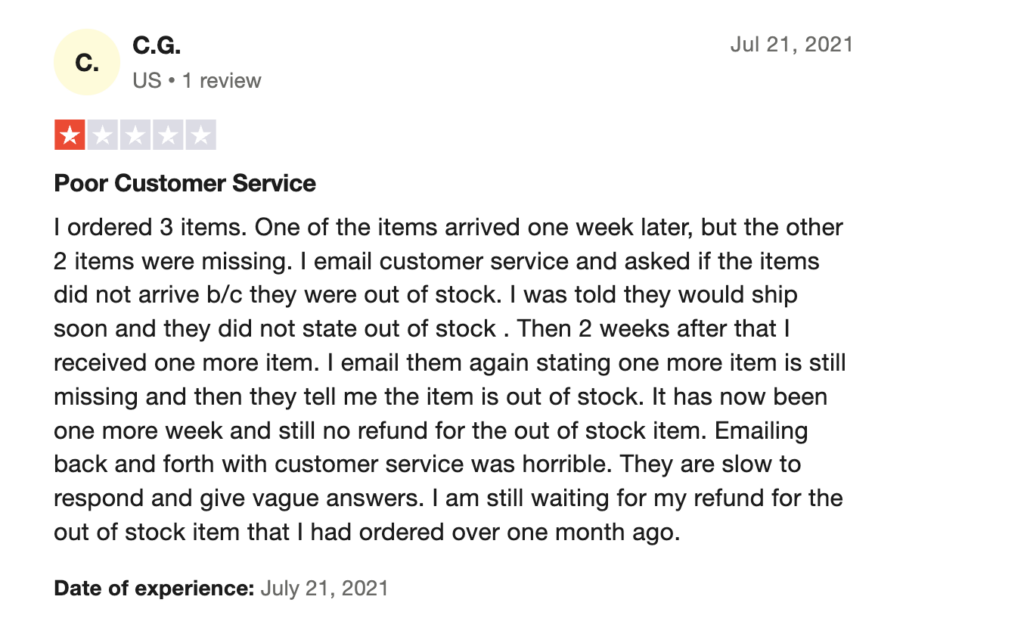Image resolution: width=1024 pixels, height=640 pixels.
Task: Click the fifth gray rating star
Action: (x=200, y=135)
